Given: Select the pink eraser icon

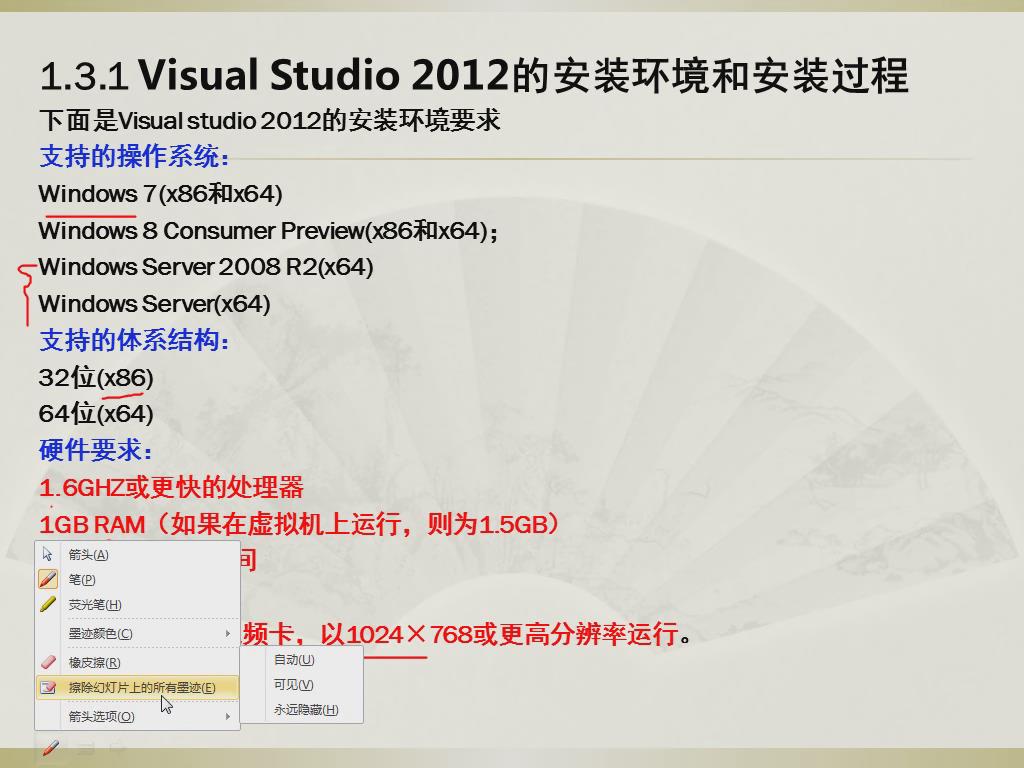Looking at the screenshot, I should tap(48, 662).
